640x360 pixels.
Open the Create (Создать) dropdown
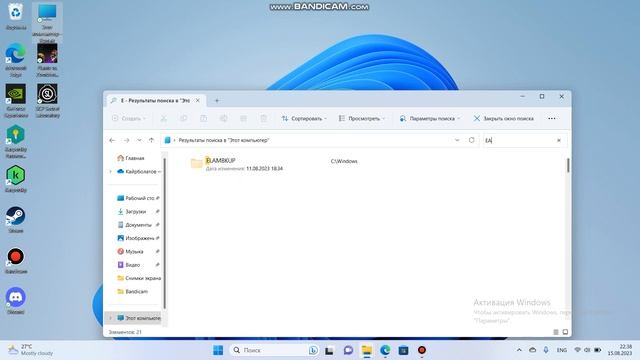(x=129, y=118)
